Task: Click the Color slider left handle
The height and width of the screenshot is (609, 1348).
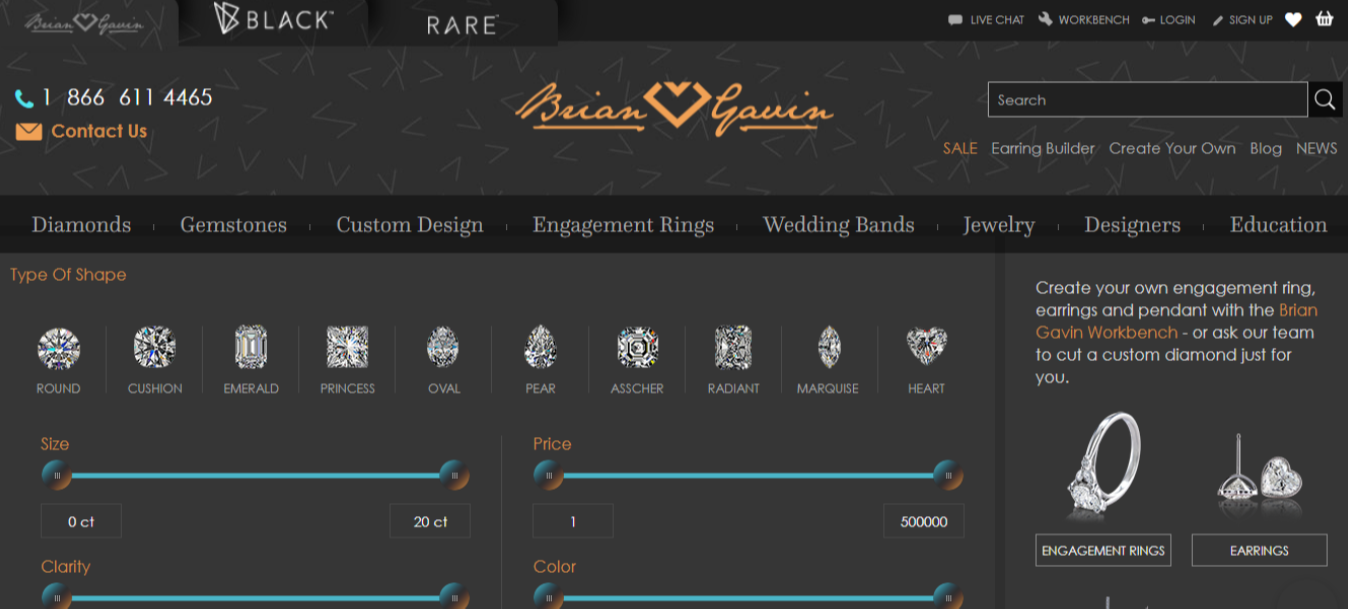Action: coord(548,598)
